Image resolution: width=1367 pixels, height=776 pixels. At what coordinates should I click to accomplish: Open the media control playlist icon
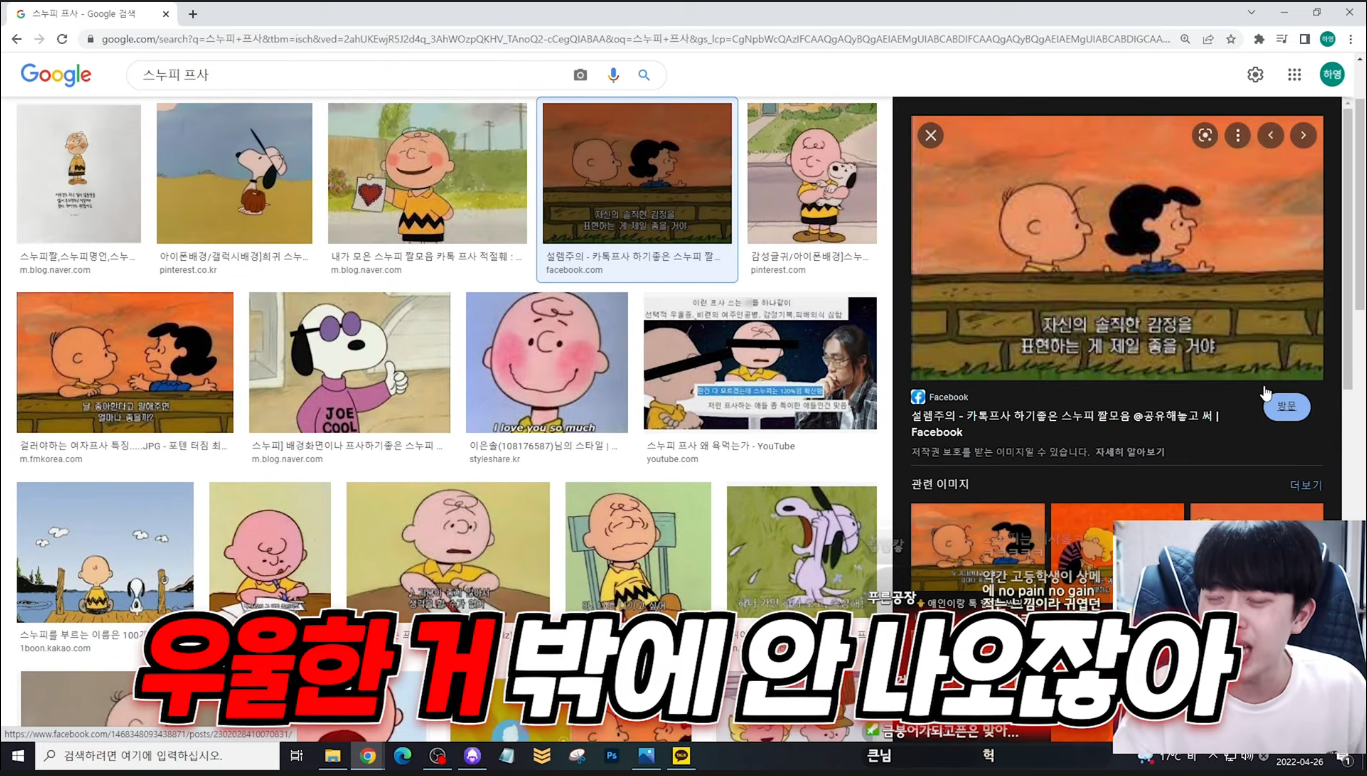click(x=1282, y=39)
